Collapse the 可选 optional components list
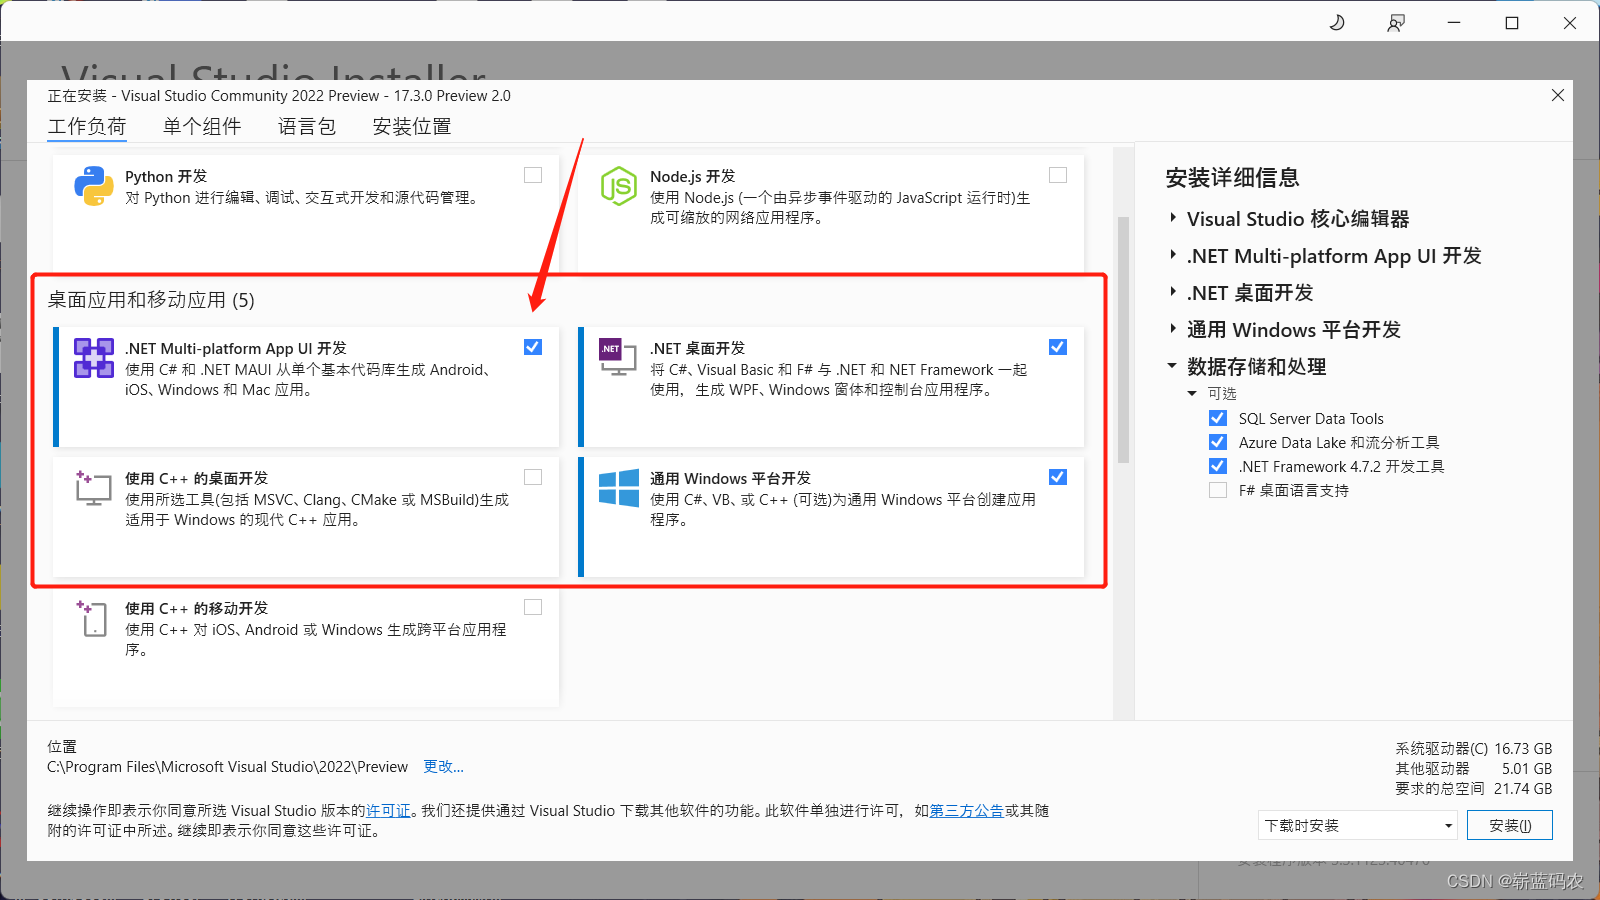This screenshot has width=1600, height=900. (x=1192, y=394)
